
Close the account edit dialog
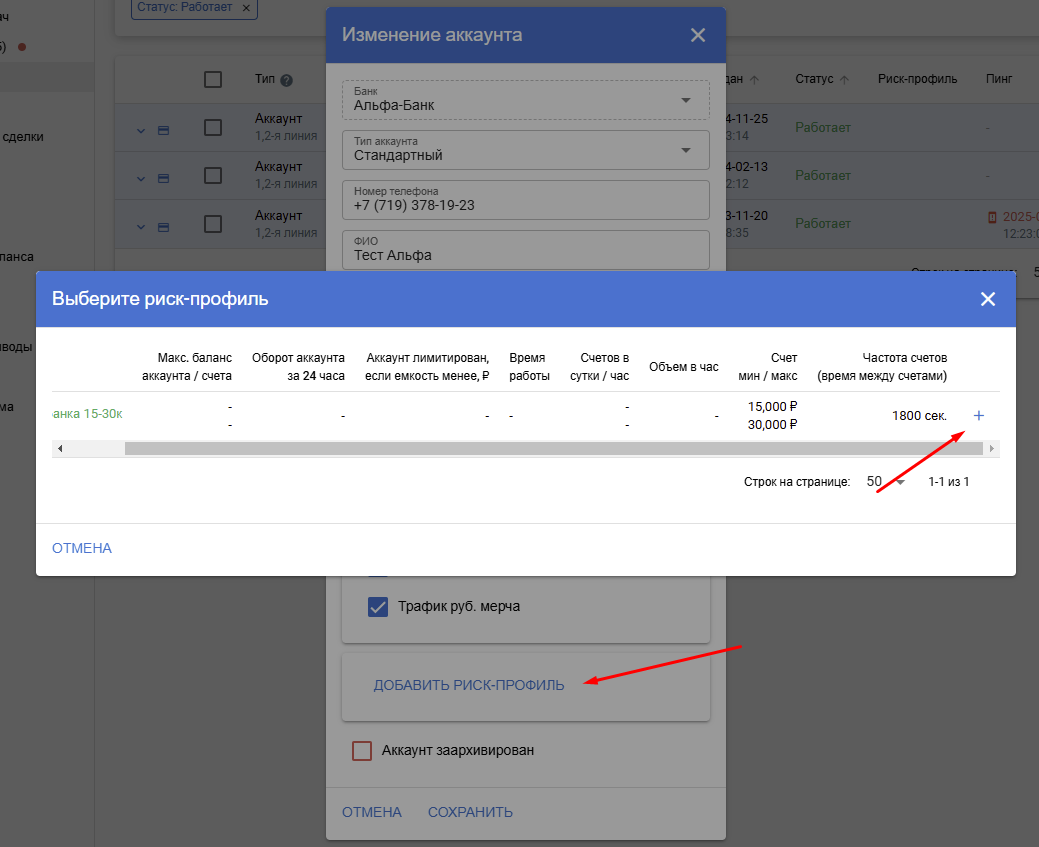click(698, 36)
